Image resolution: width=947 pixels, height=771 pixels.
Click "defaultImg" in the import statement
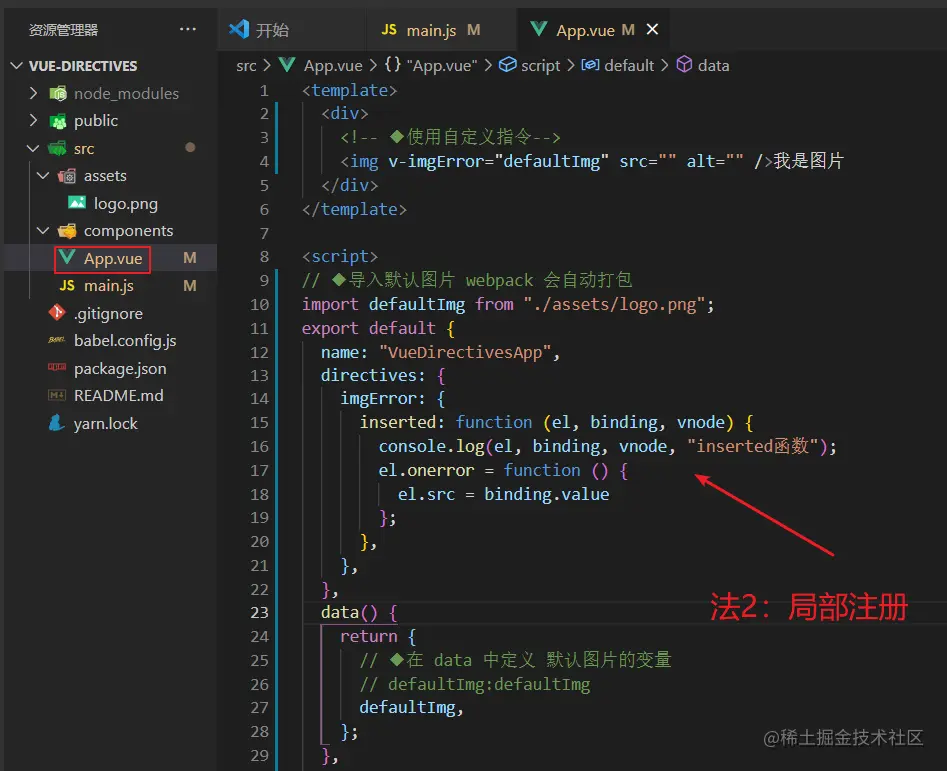tap(417, 304)
